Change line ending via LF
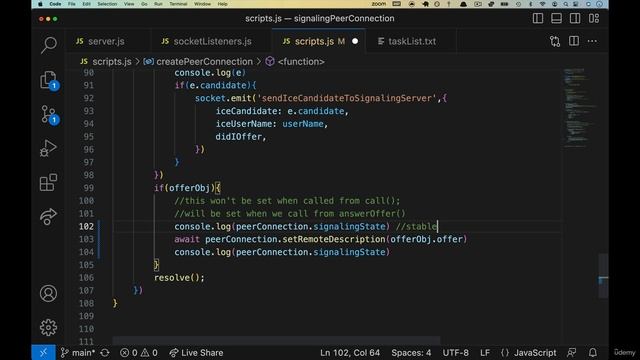This screenshot has height=360, width=640. (485, 353)
